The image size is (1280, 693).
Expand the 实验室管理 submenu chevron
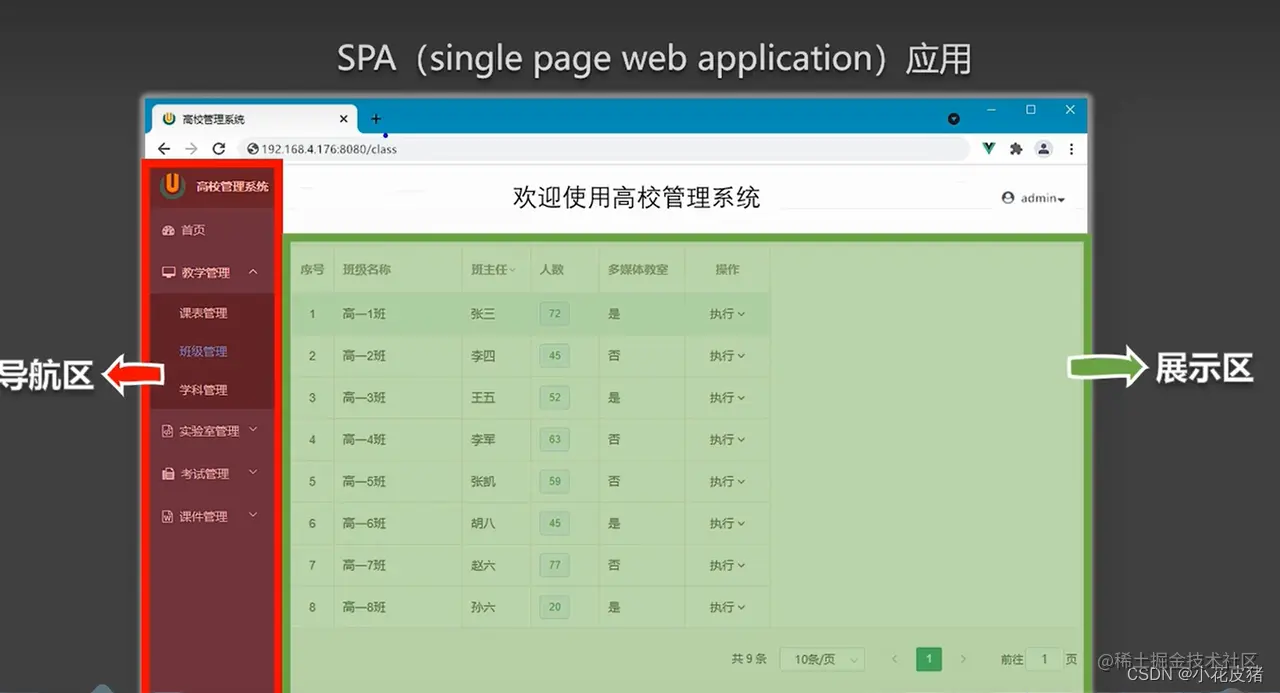pos(253,430)
